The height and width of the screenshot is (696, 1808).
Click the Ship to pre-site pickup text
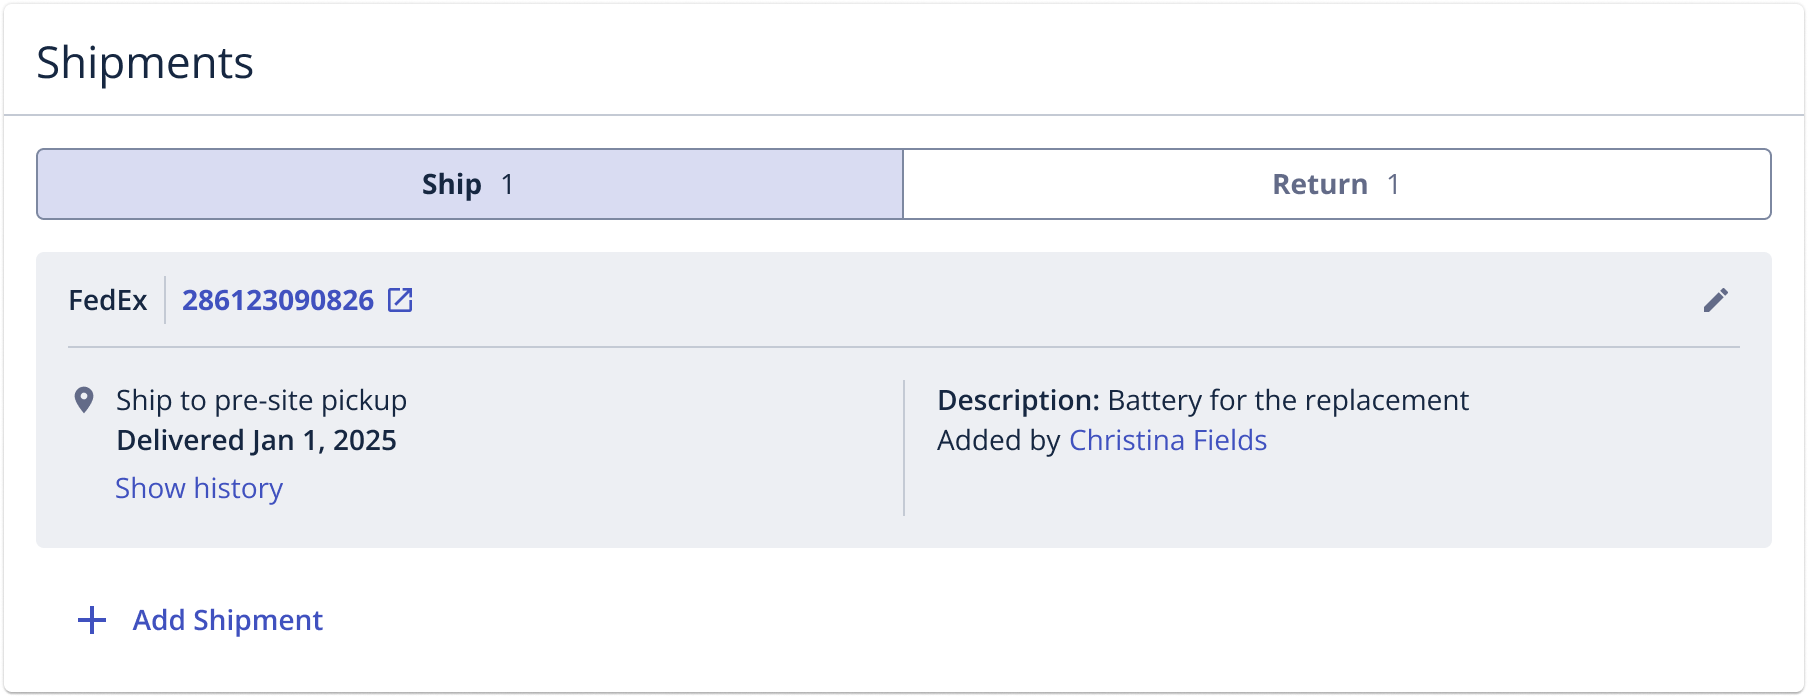point(261,400)
